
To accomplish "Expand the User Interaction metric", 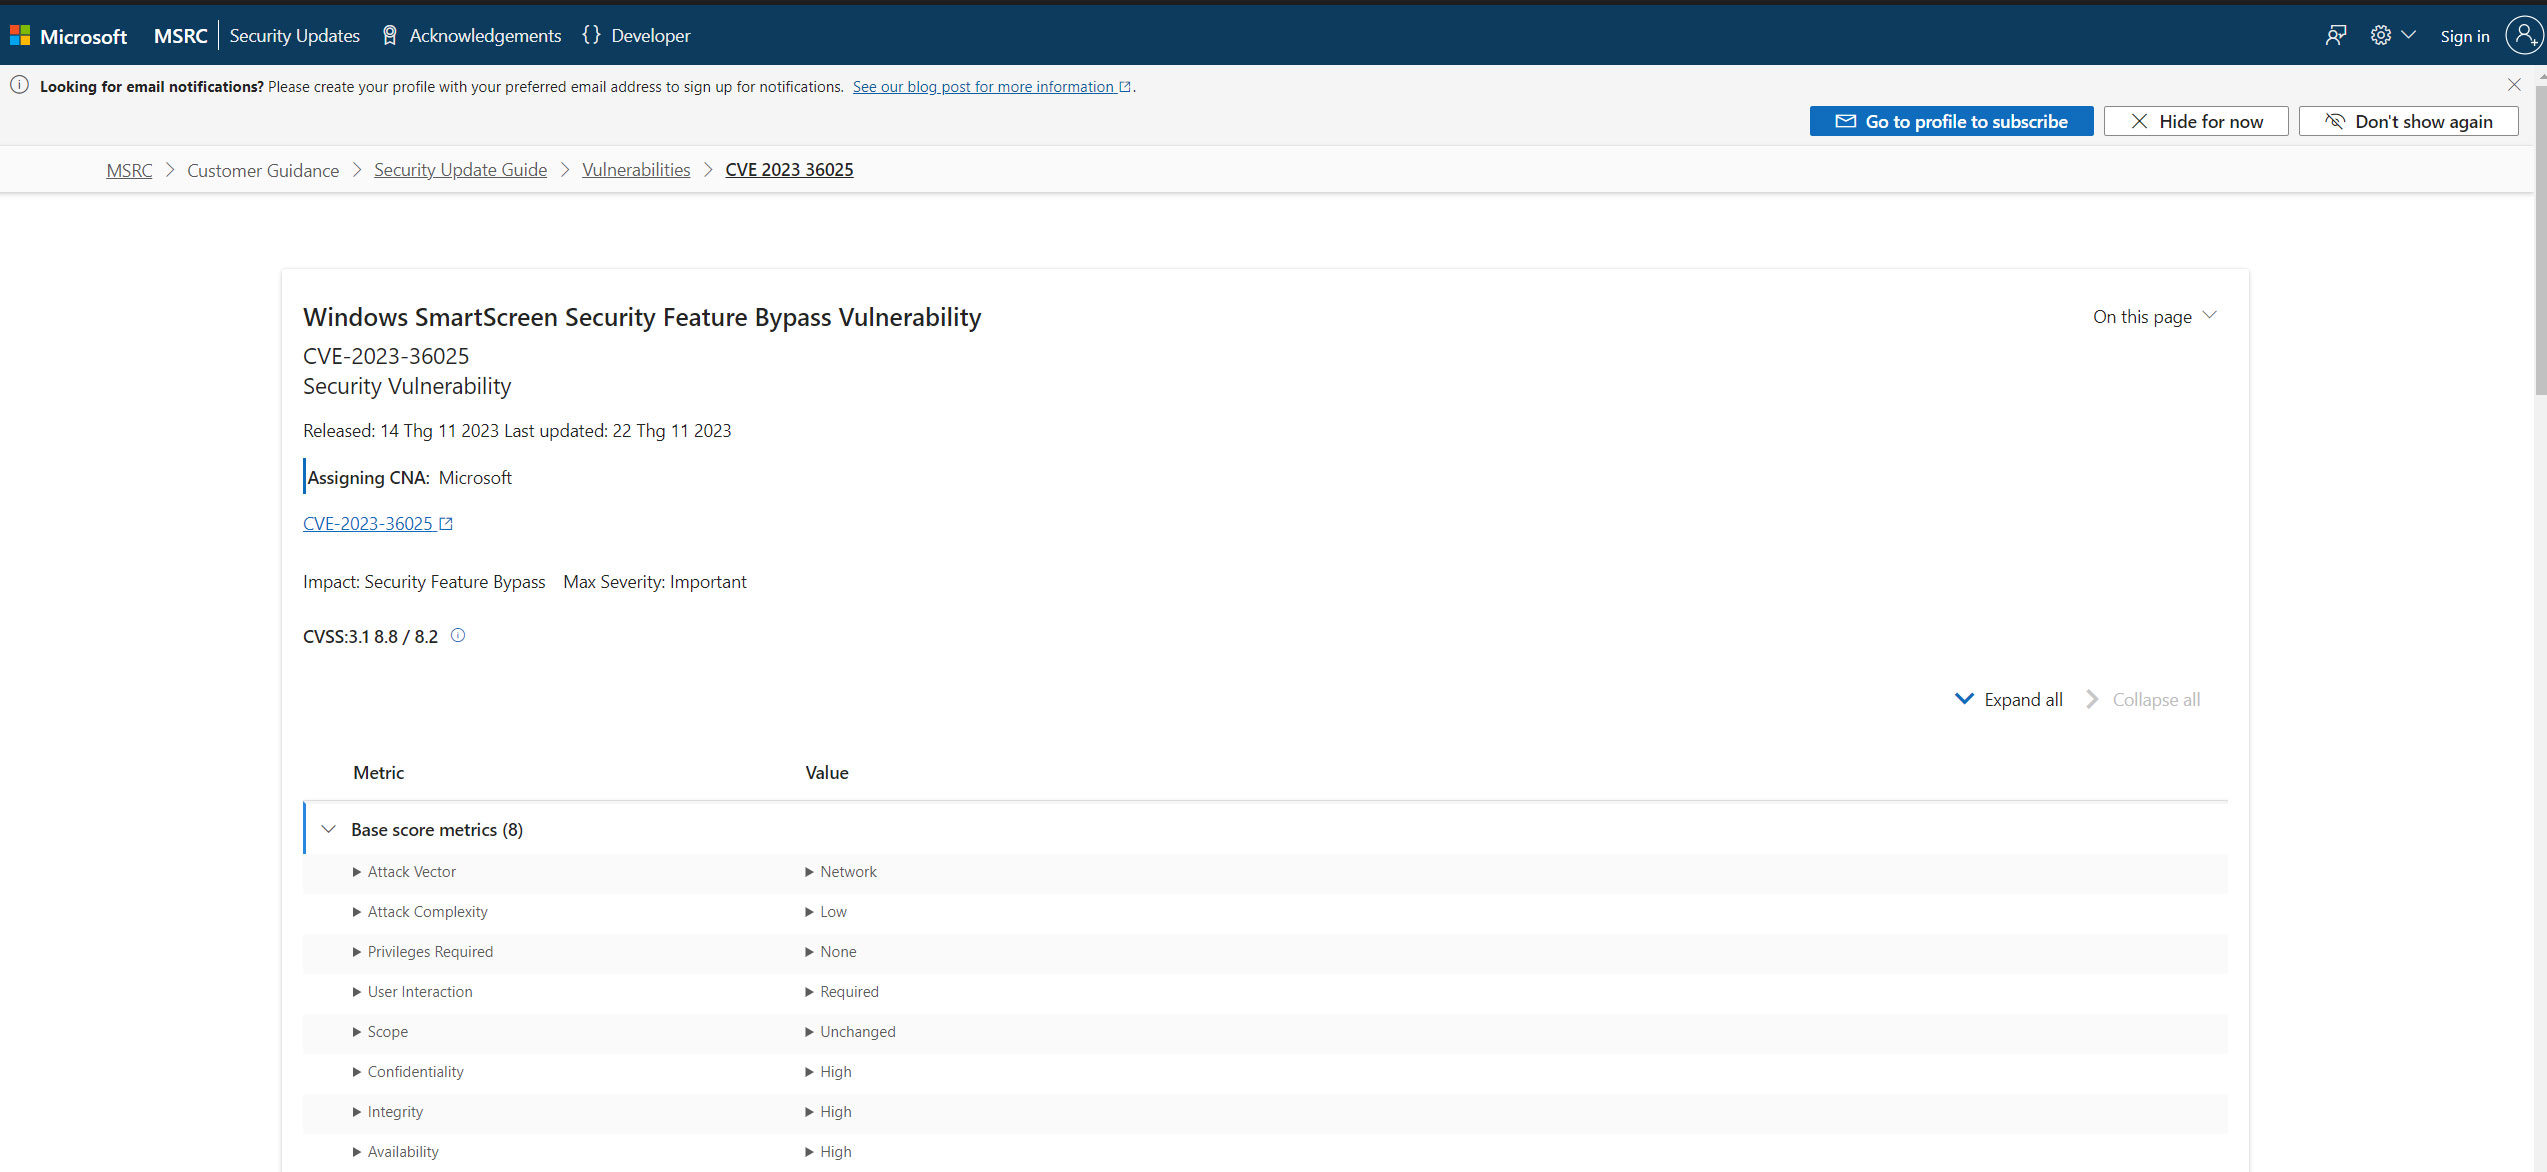I will (412, 992).
